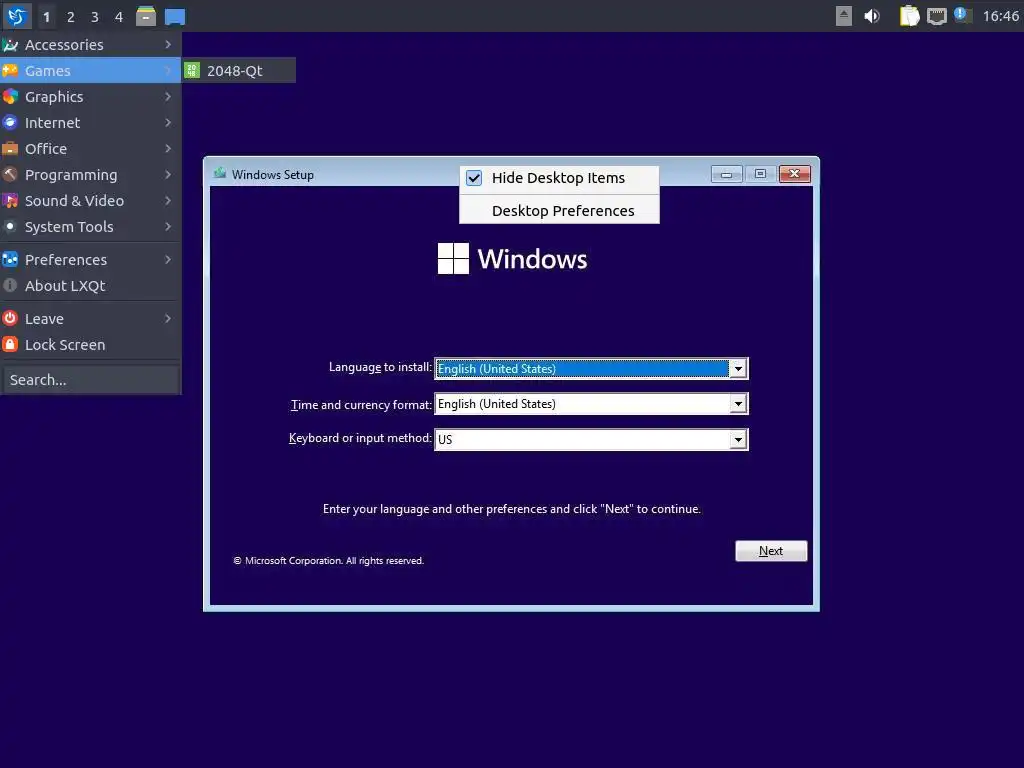The height and width of the screenshot is (768, 1024).
Task: Click the Graphics category icon
Action: point(10,97)
